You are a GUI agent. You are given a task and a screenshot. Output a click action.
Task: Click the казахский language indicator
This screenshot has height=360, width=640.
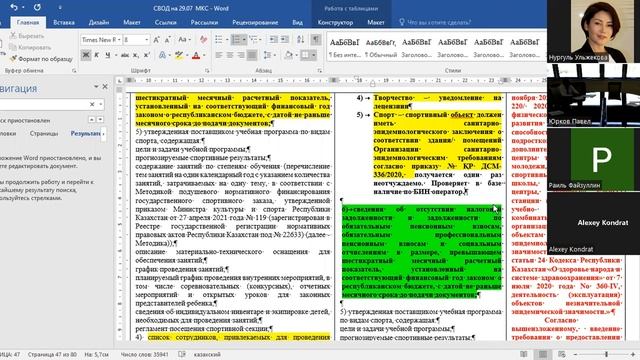(207, 354)
